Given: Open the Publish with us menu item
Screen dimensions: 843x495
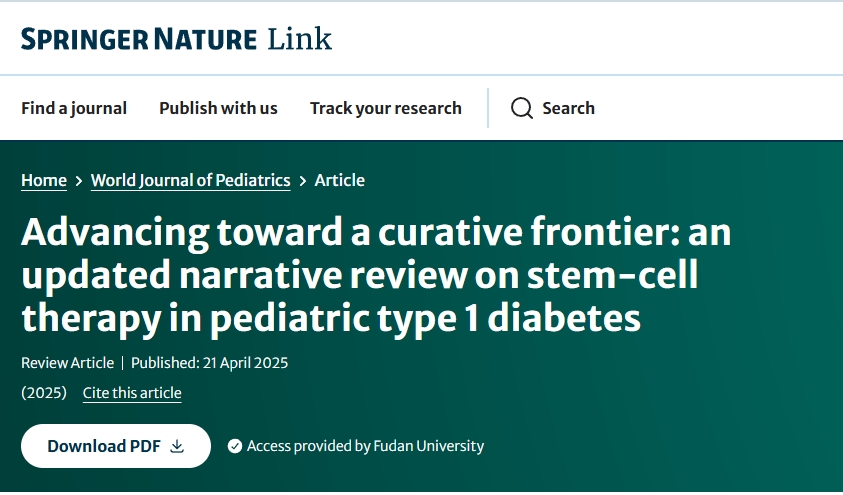Looking at the screenshot, I should pyautogui.click(x=218, y=108).
